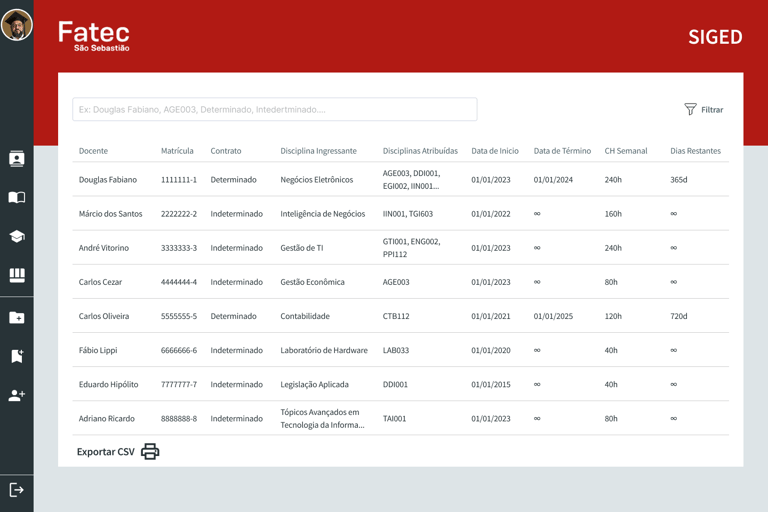Click Inteligência de Negócios discipline cell

[x=323, y=214]
